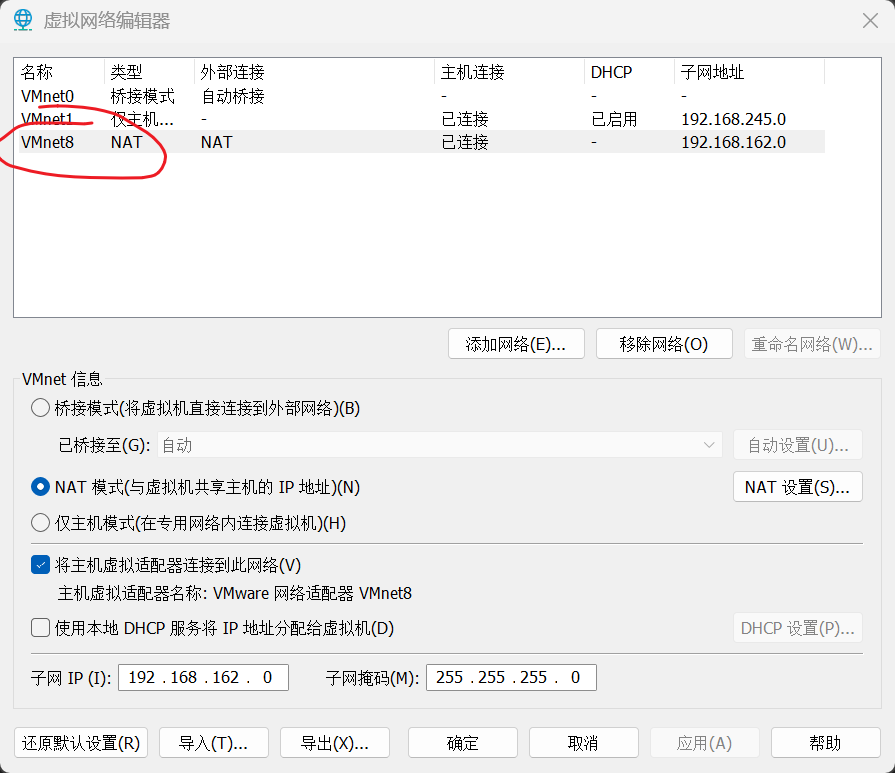
Task: Toggle 将主机虚拟适配器连接到此网络 checkbox
Action: tap(40, 565)
